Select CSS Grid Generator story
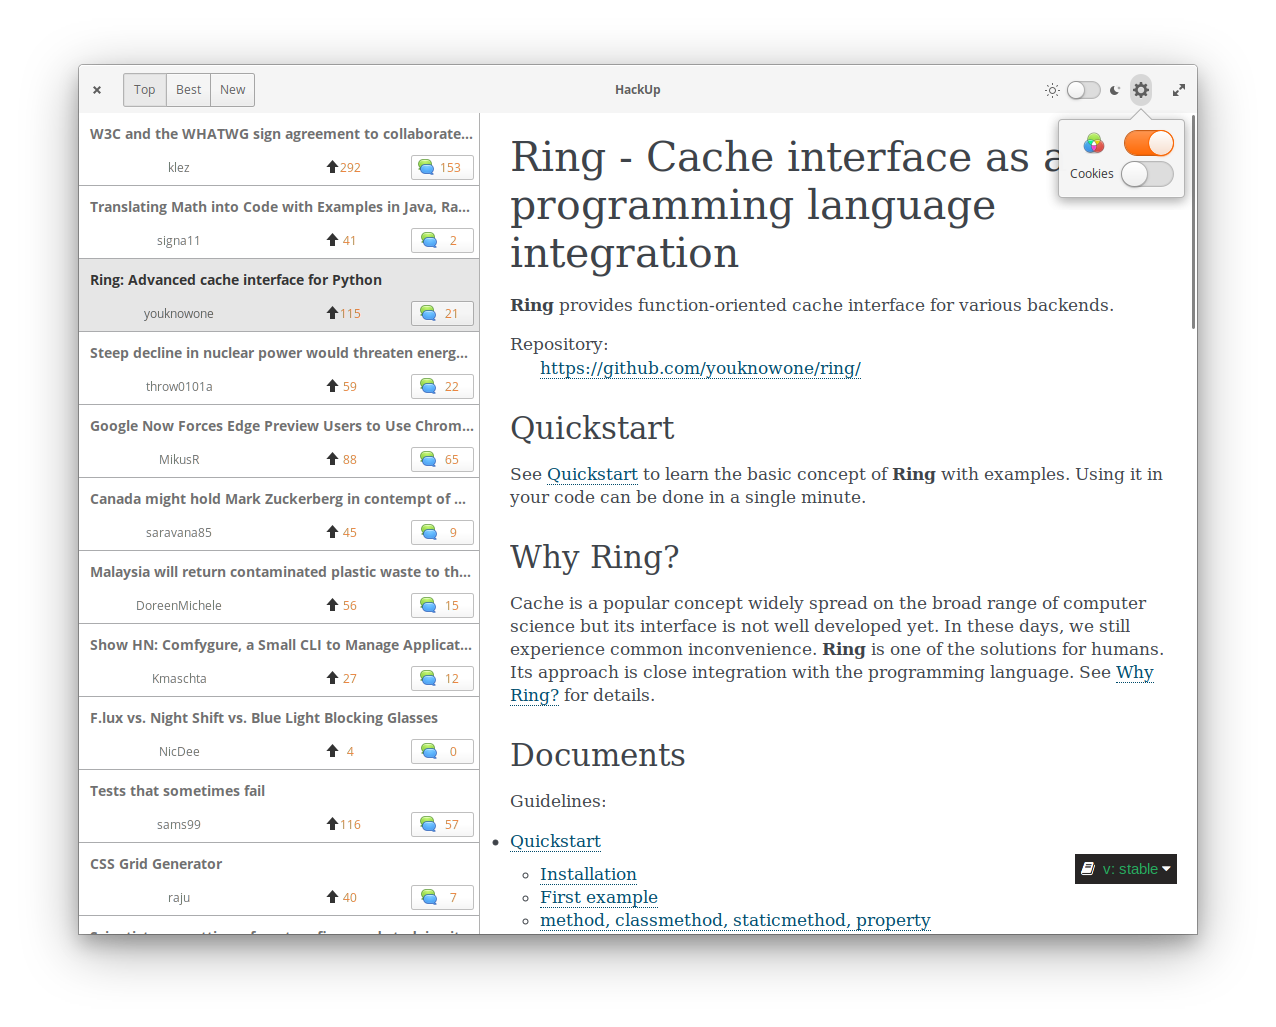1276x1027 pixels. 279,879
